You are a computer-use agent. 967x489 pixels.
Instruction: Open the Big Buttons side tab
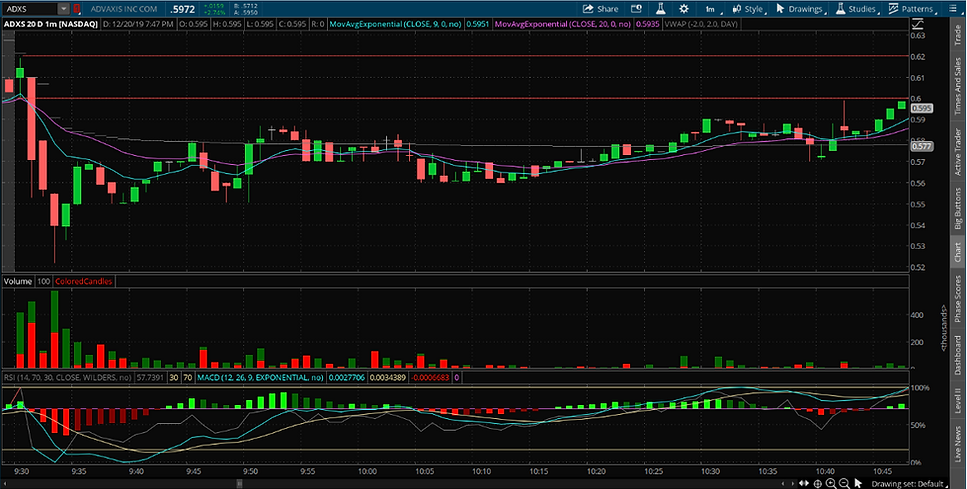(x=958, y=210)
